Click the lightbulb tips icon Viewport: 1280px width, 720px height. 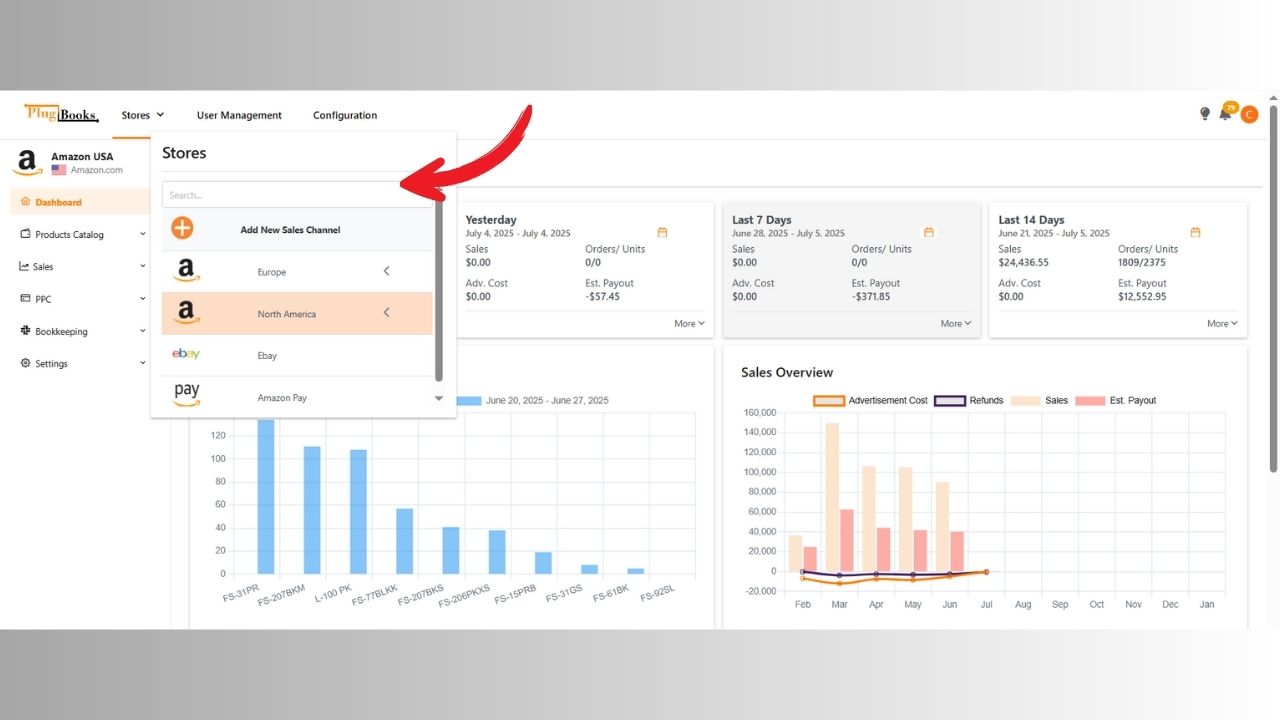pos(1204,113)
